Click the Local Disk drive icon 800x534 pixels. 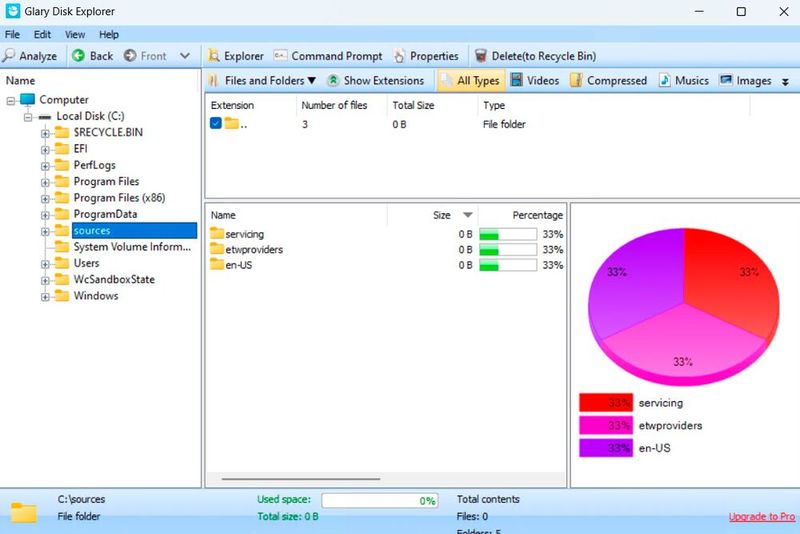click(x=45, y=117)
